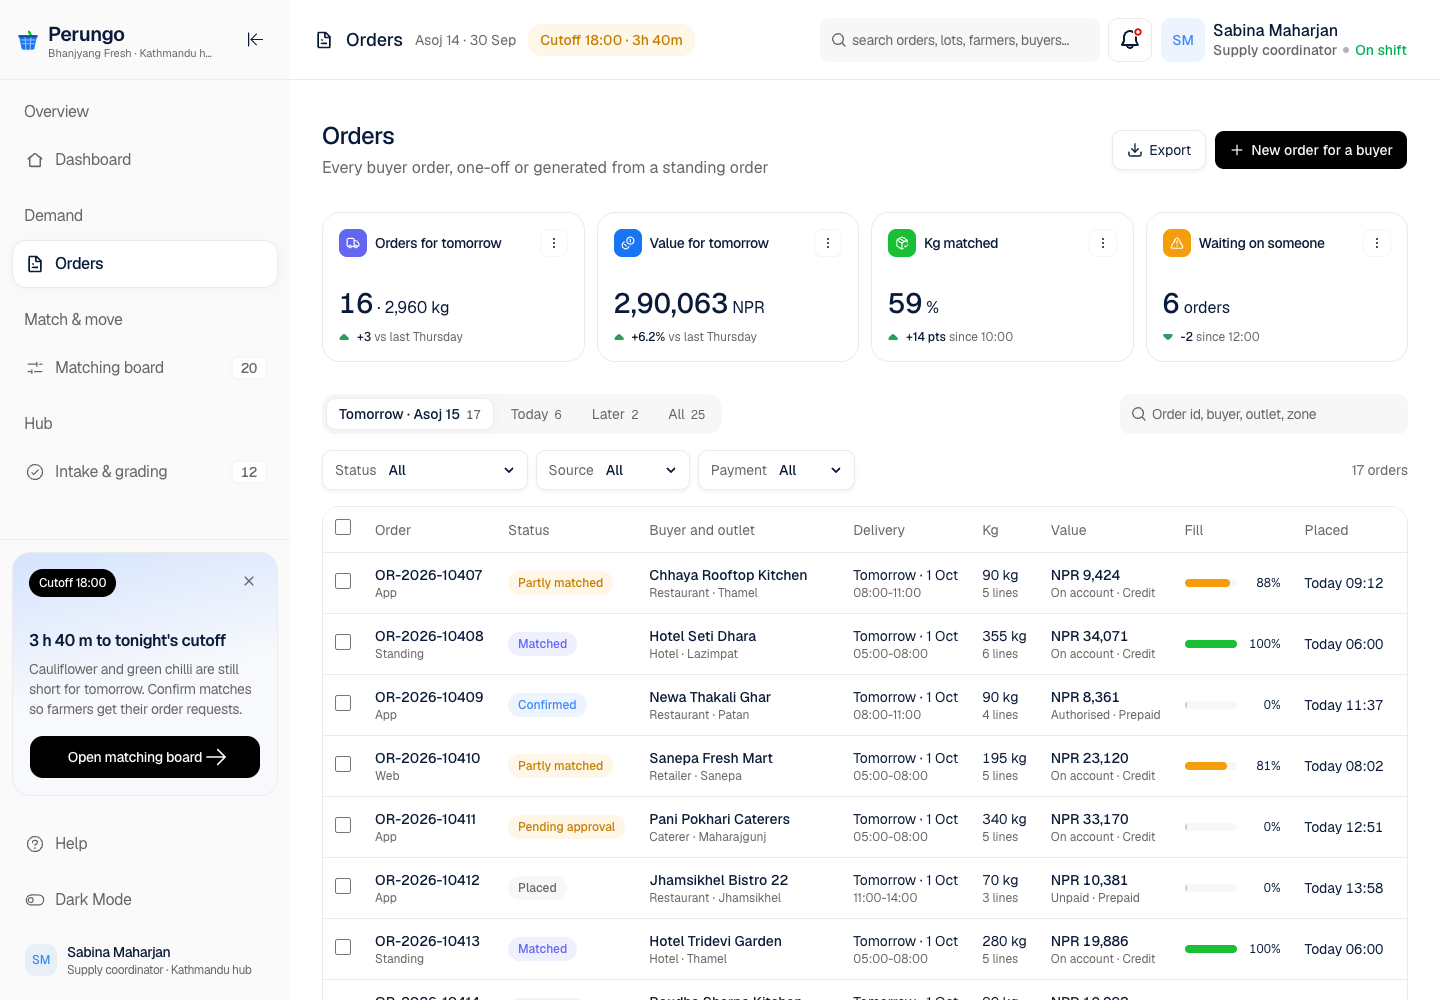Viewport: 1440px width, 1000px height.
Task: Collapse the sidebar with the arrow icon
Action: pos(255,39)
